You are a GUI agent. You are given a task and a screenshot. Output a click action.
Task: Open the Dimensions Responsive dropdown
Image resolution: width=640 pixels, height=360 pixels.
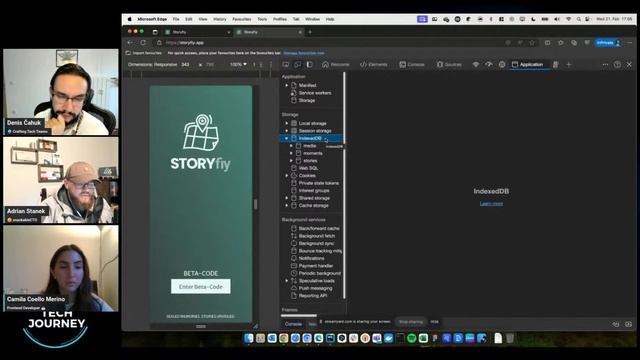click(153, 64)
